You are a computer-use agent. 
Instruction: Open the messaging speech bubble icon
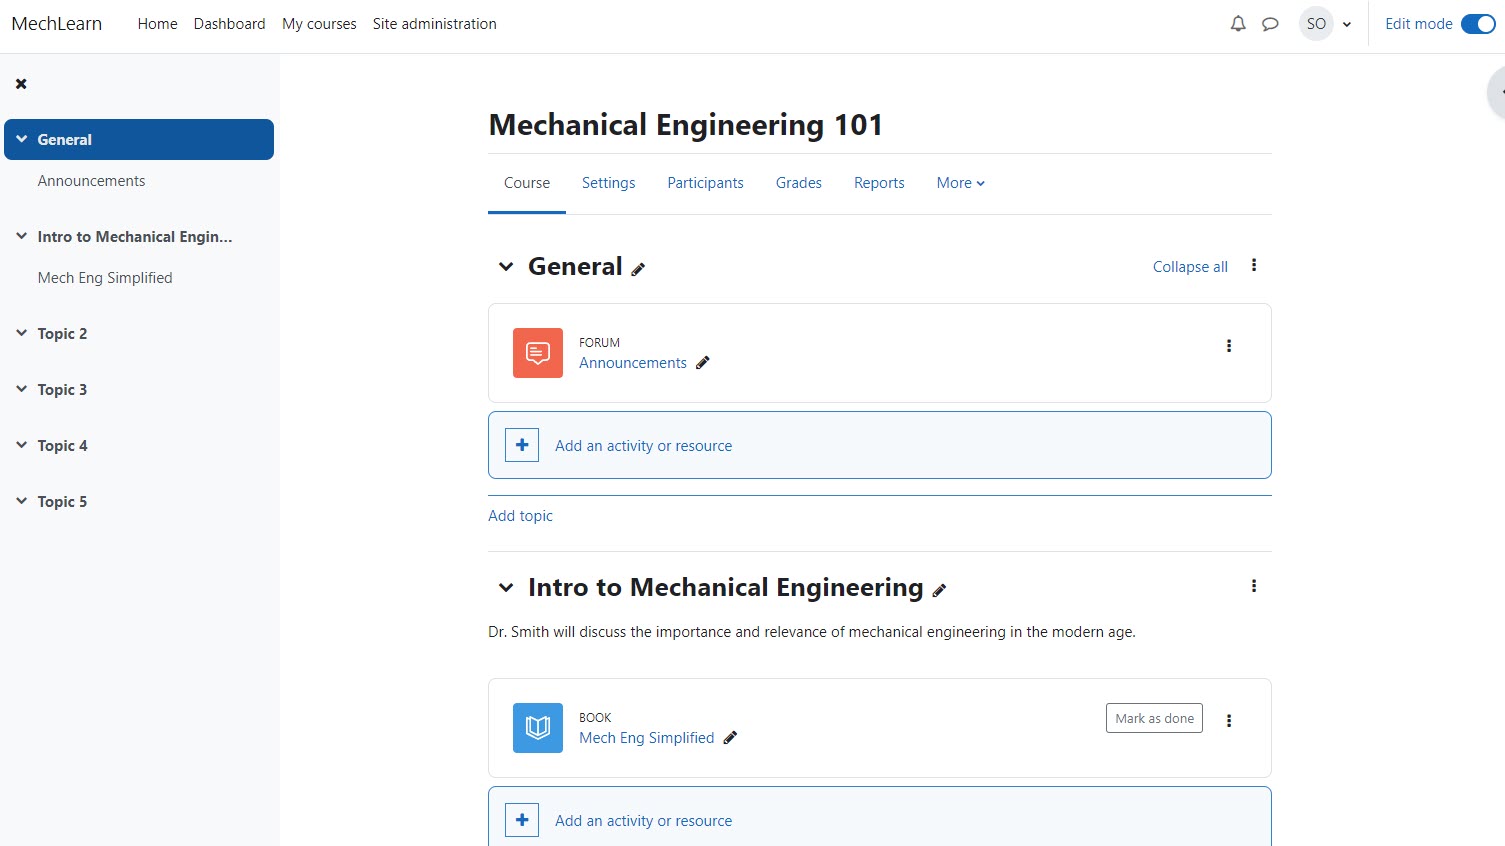coord(1270,24)
